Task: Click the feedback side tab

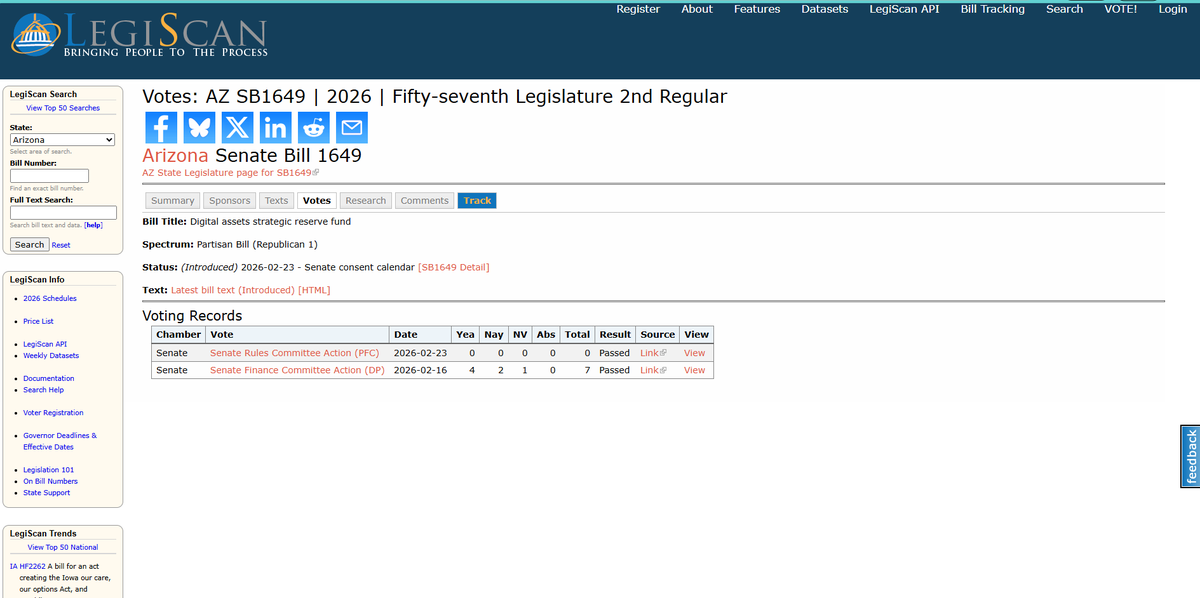Action: (x=1190, y=456)
